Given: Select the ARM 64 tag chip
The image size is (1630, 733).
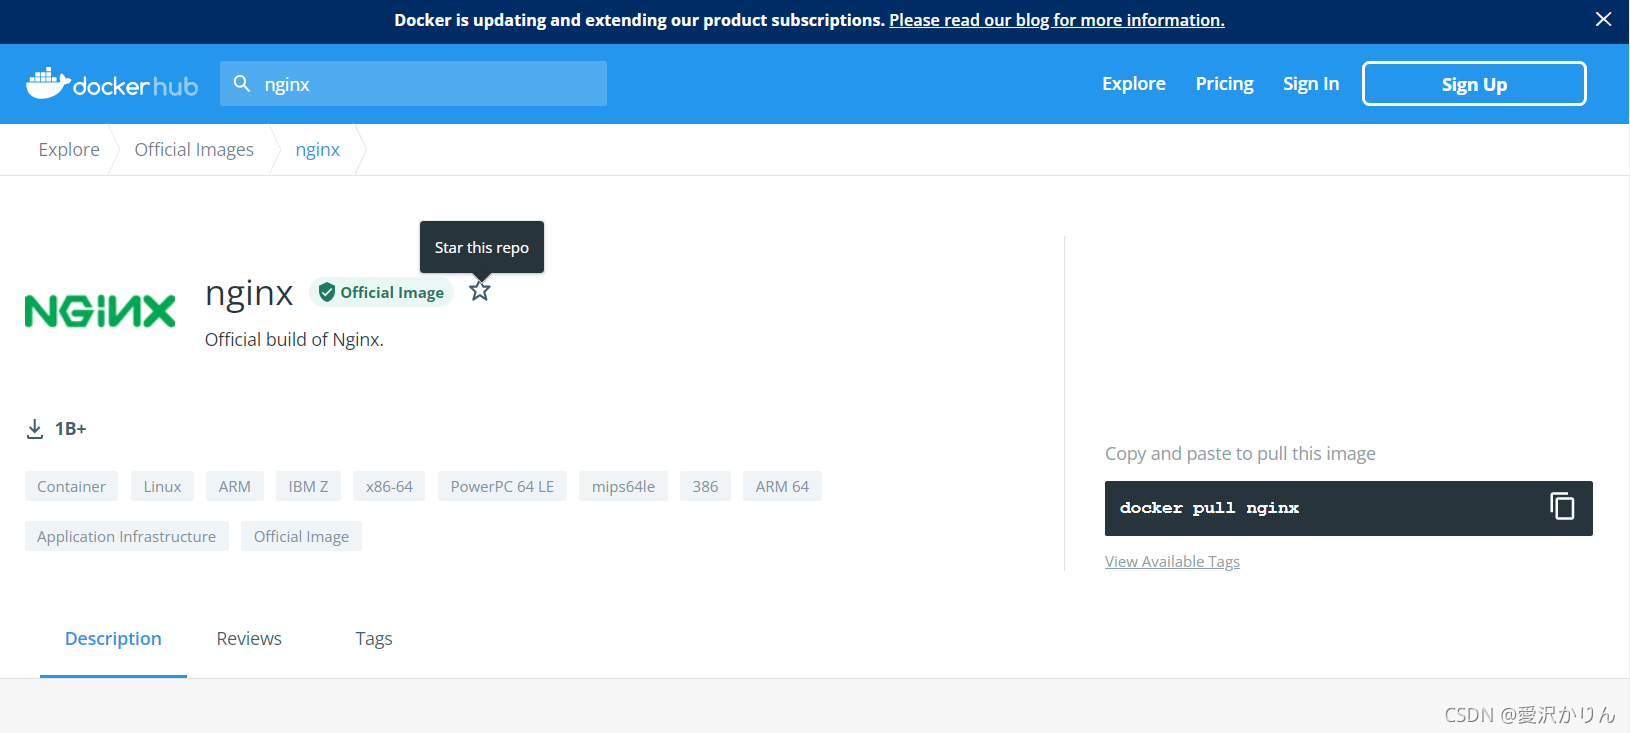Looking at the screenshot, I should coord(782,486).
